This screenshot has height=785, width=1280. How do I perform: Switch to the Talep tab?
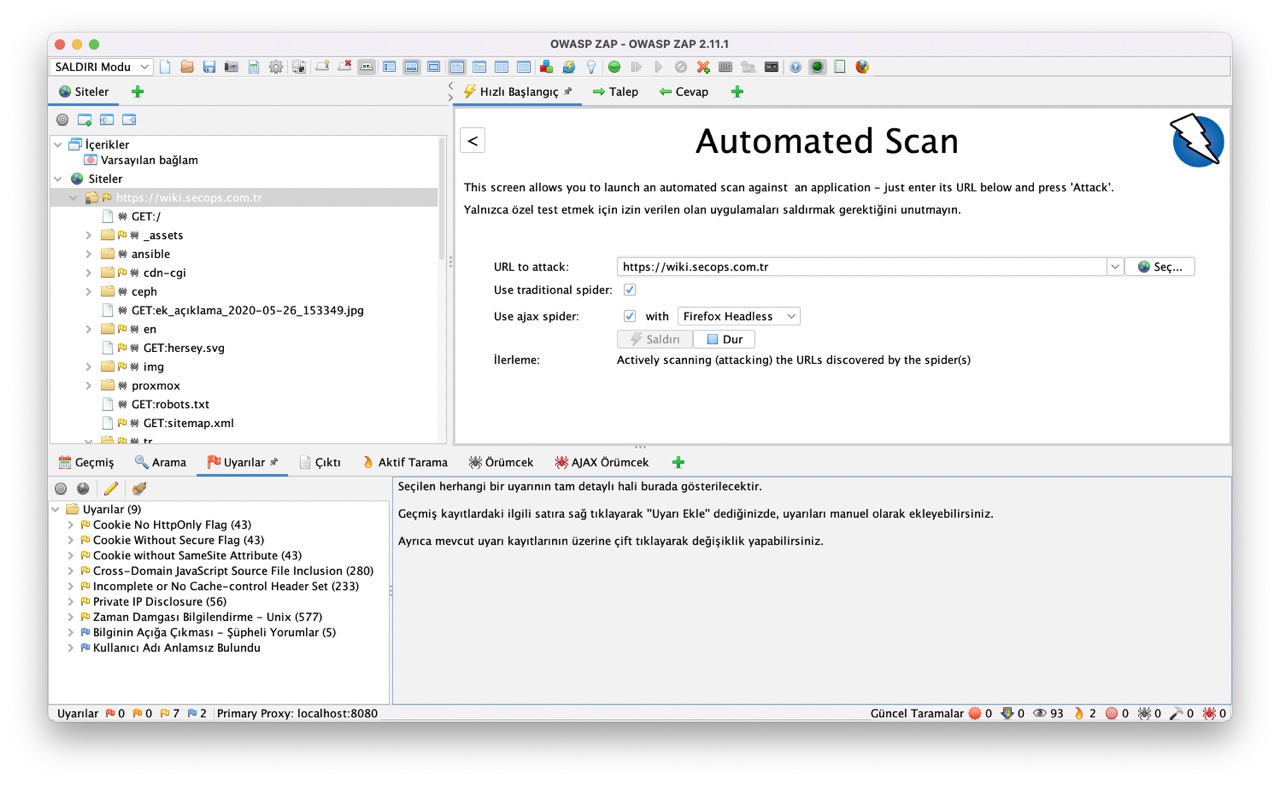tap(615, 92)
